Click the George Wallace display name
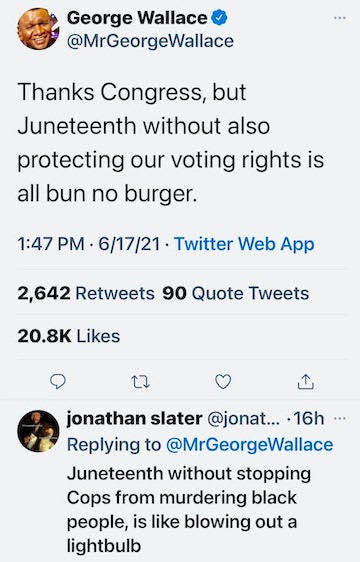The width and height of the screenshot is (360, 562). click(x=137, y=18)
